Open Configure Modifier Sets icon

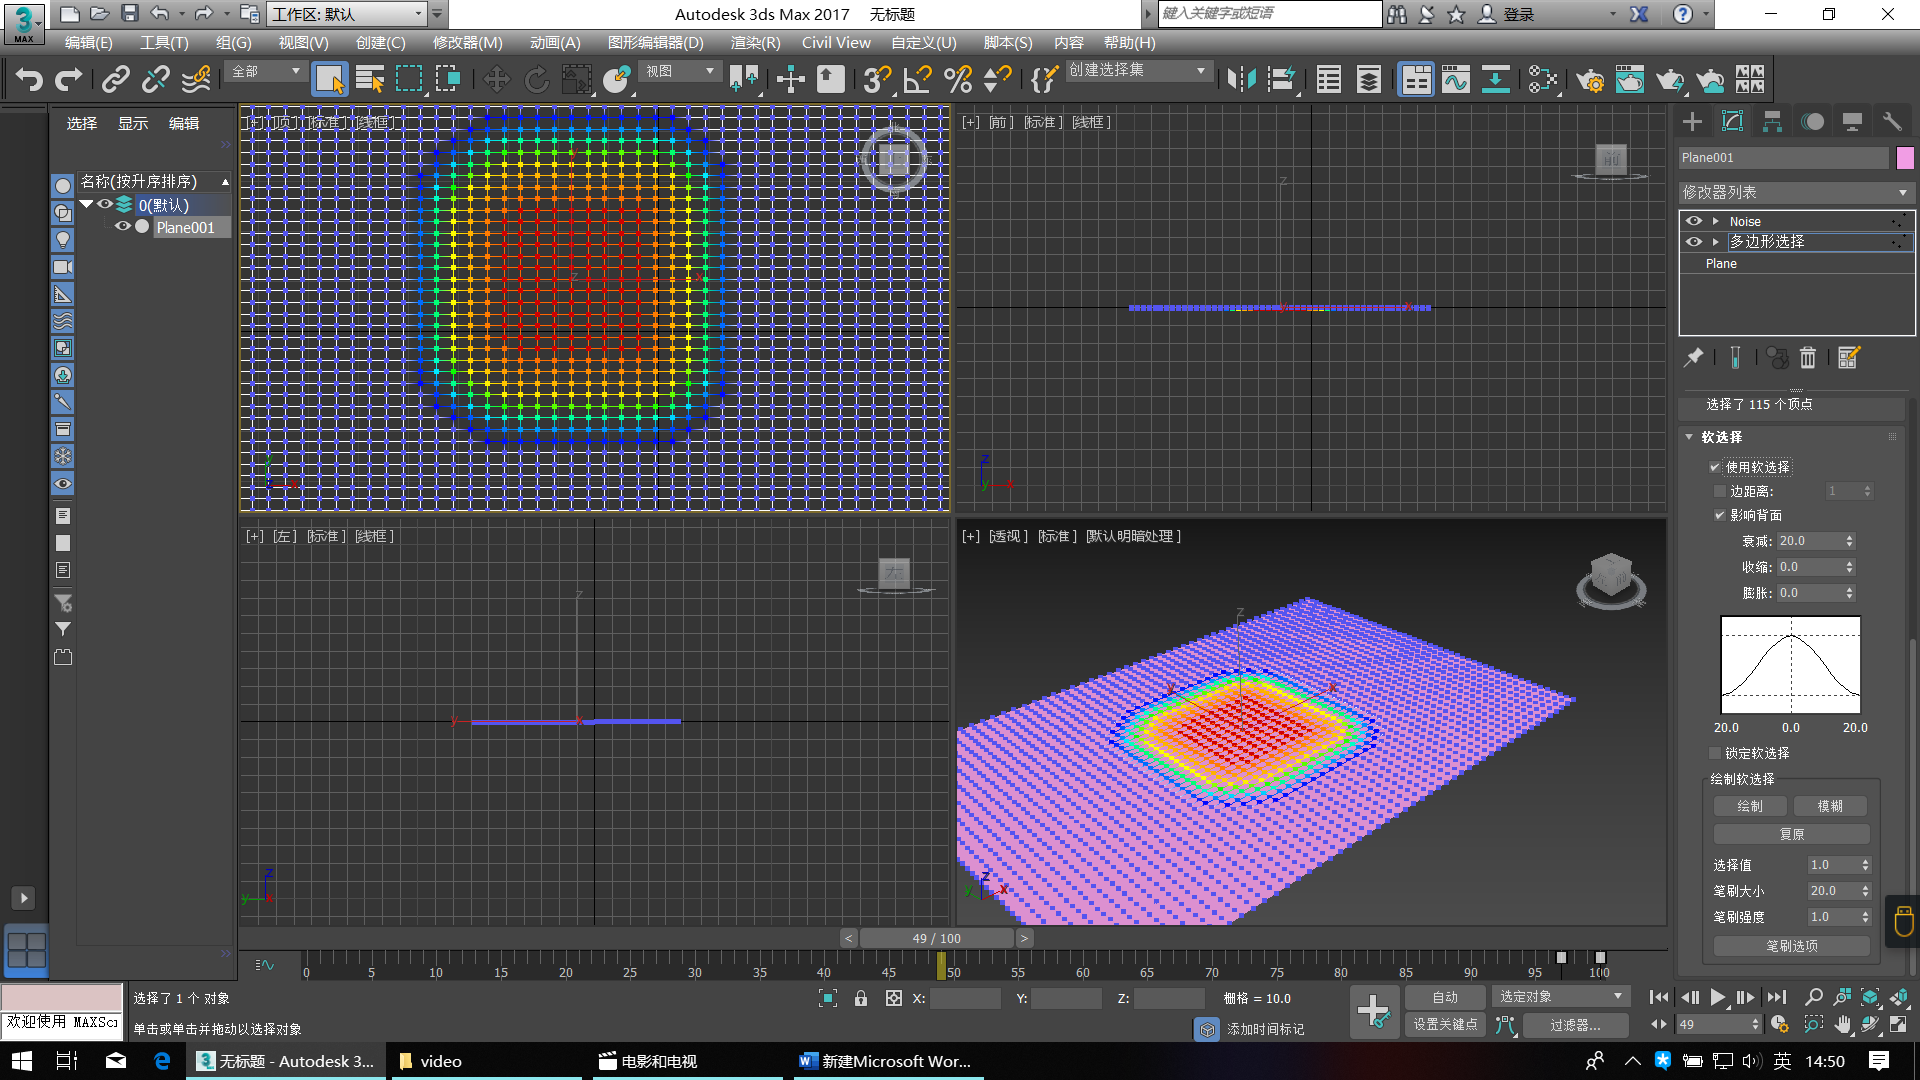pyautogui.click(x=1848, y=357)
